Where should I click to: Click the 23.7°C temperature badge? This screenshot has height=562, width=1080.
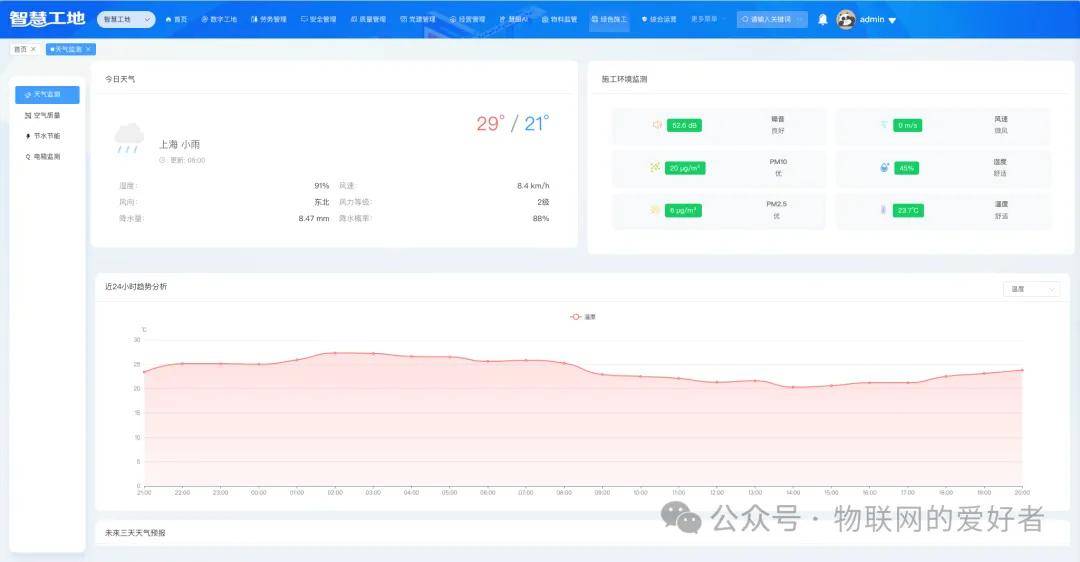click(x=908, y=210)
